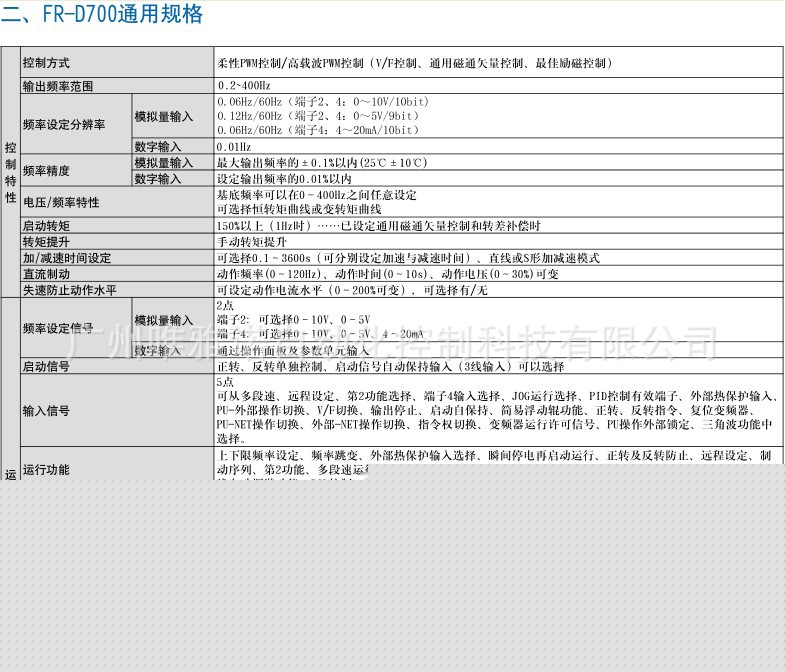Select the 控制方式 row label
The height and width of the screenshot is (672, 785).
(46, 63)
